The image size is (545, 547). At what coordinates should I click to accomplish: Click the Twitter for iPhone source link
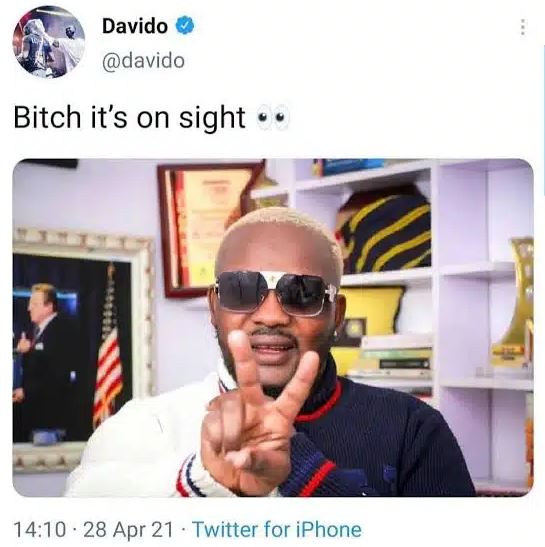click(x=277, y=530)
